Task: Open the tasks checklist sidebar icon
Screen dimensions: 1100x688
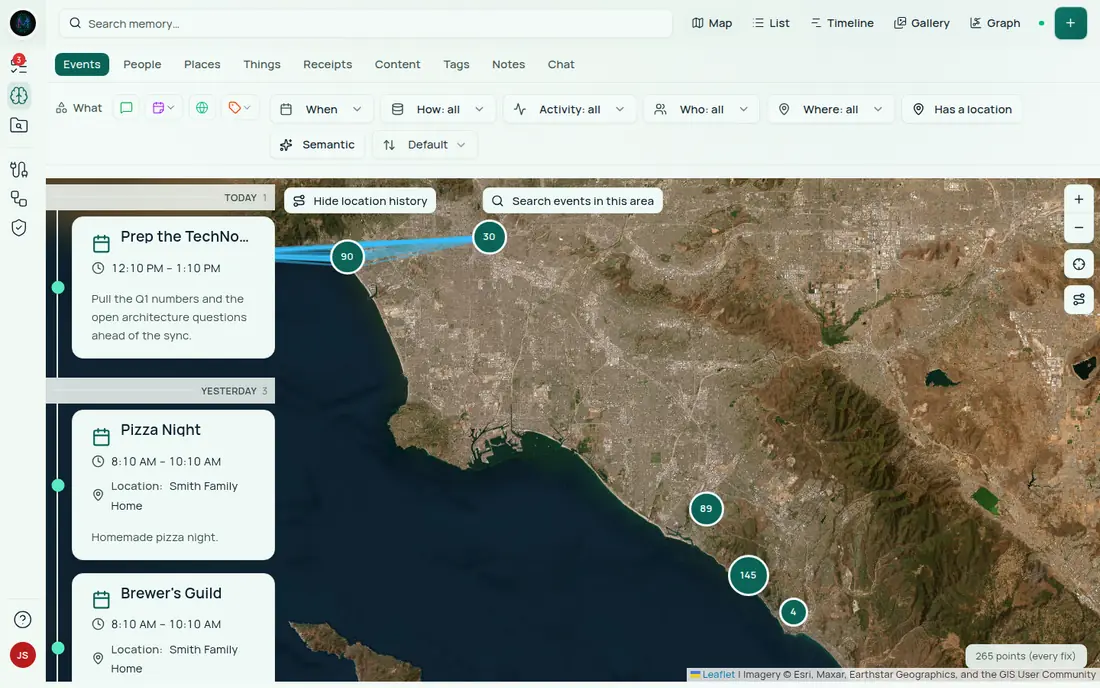Action: (19, 65)
